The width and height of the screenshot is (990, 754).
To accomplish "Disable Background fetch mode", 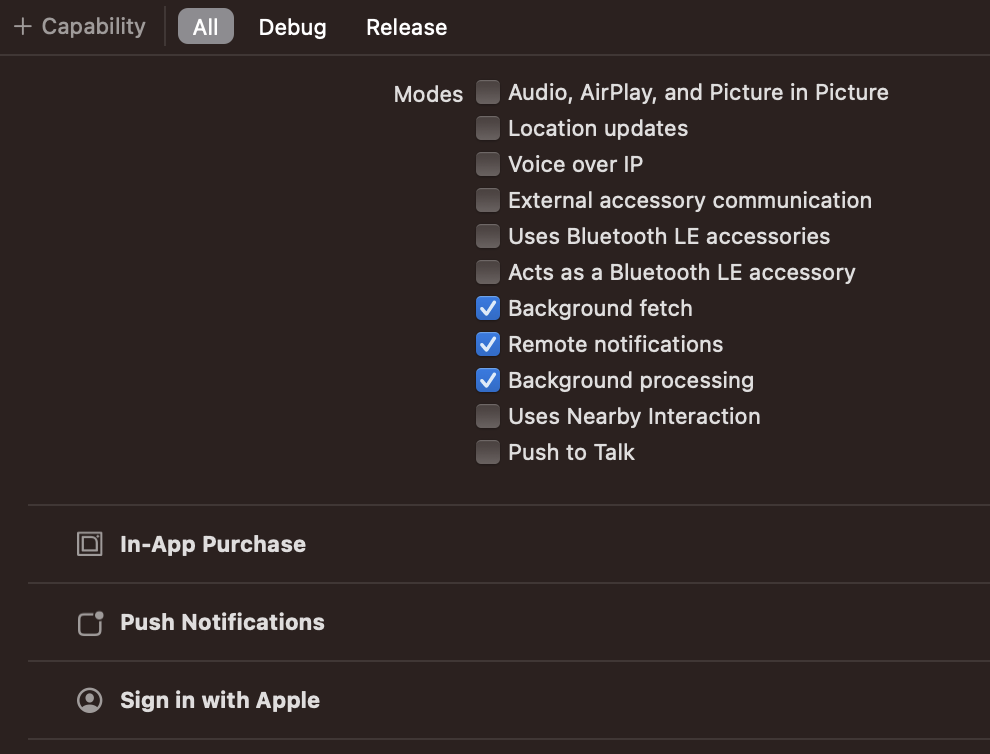I will point(488,308).
